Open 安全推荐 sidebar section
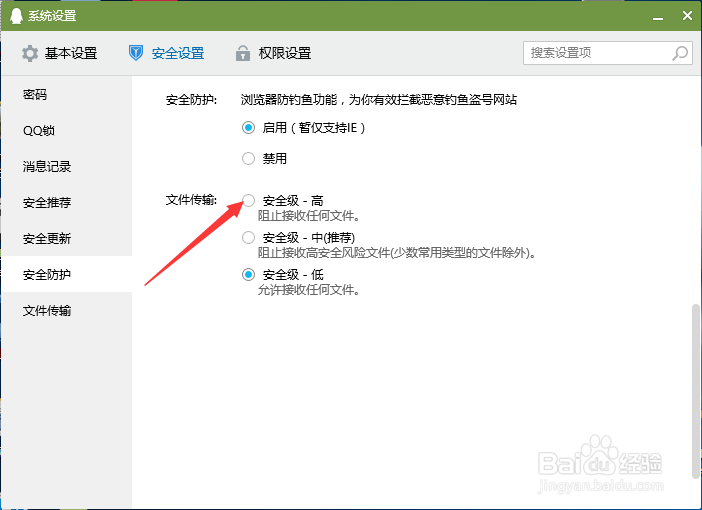This screenshot has height=510, width=702. coord(66,202)
